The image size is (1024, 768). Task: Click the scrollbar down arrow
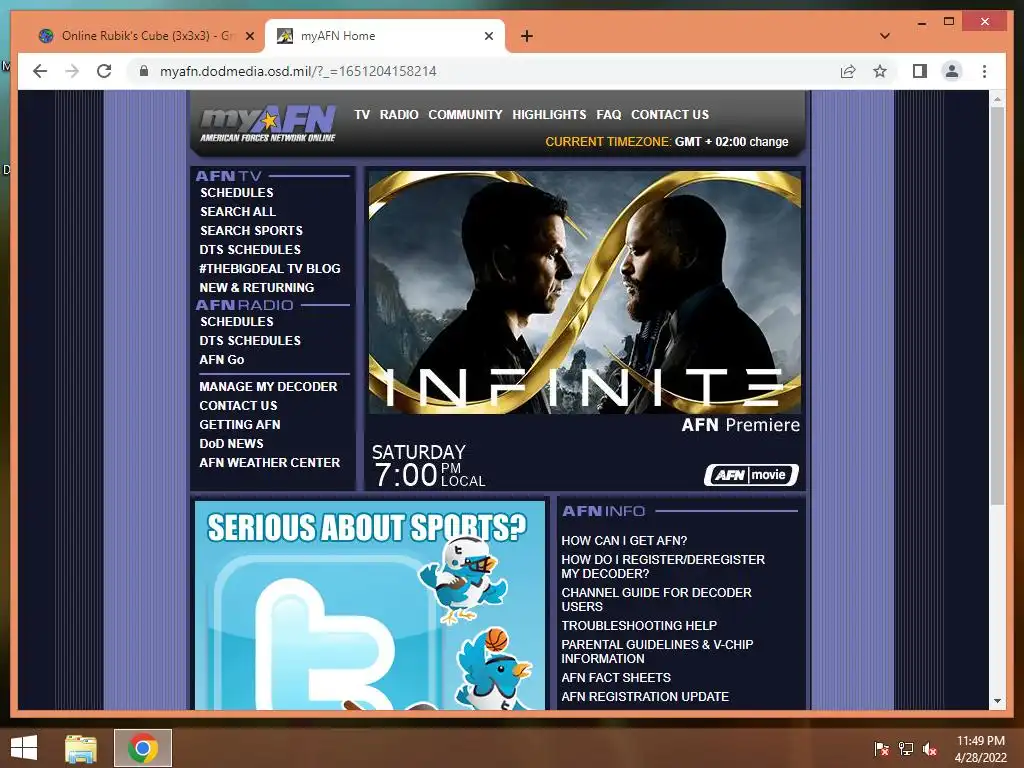[x=997, y=701]
